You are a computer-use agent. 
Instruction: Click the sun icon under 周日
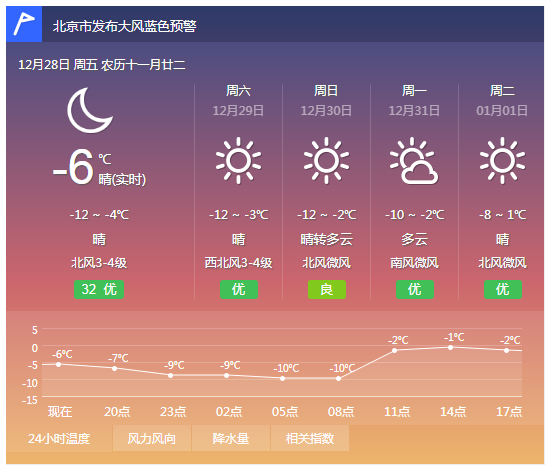[326, 161]
